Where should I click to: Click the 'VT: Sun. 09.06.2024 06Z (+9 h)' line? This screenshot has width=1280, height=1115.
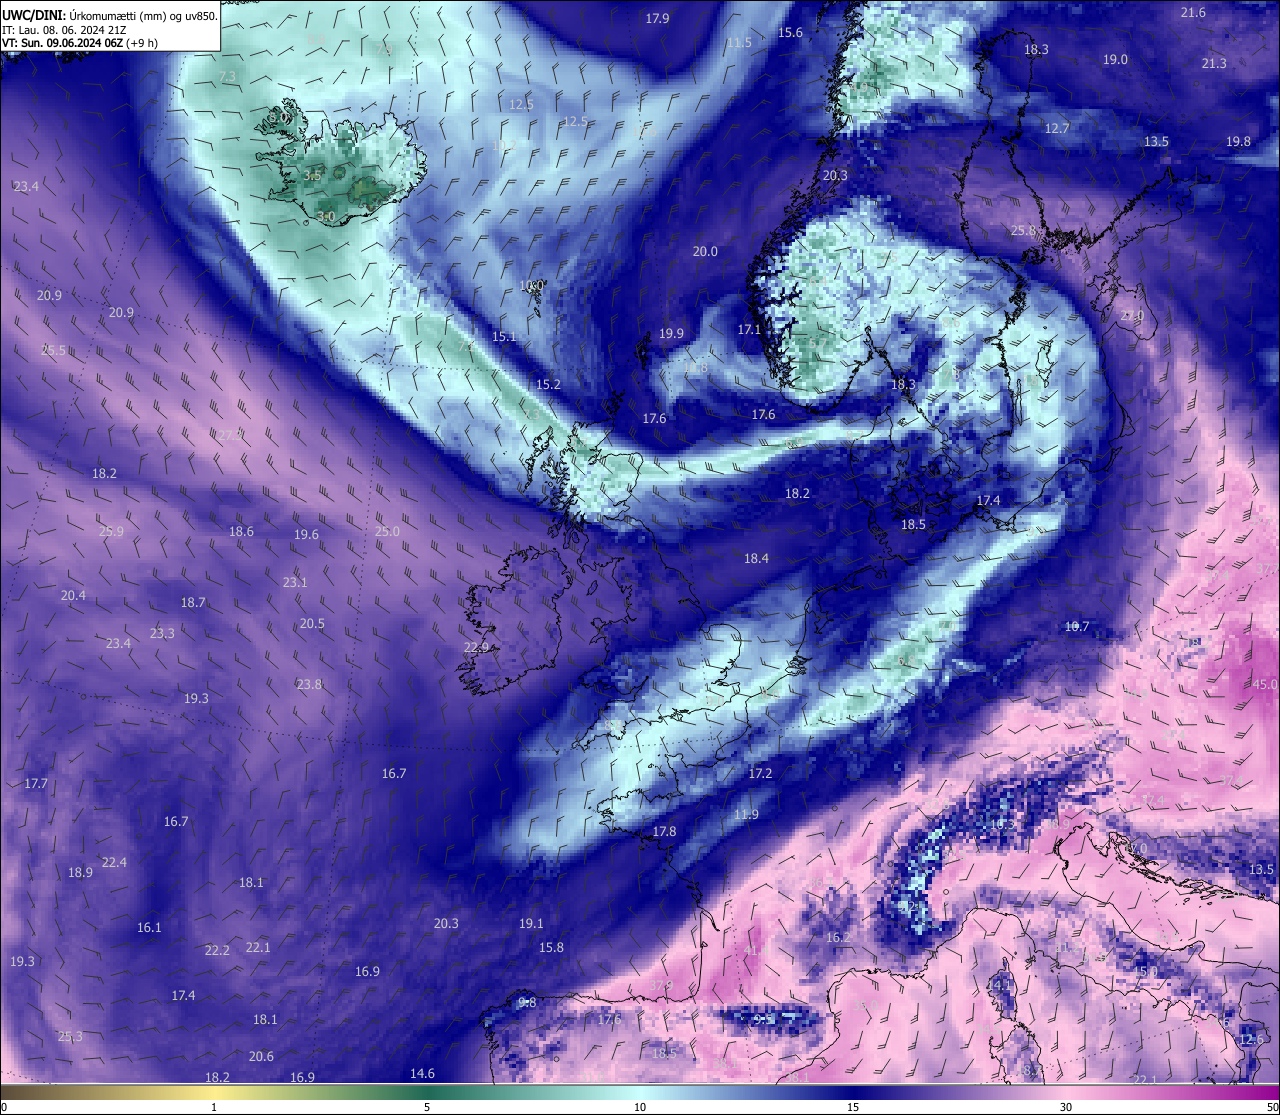(80, 43)
